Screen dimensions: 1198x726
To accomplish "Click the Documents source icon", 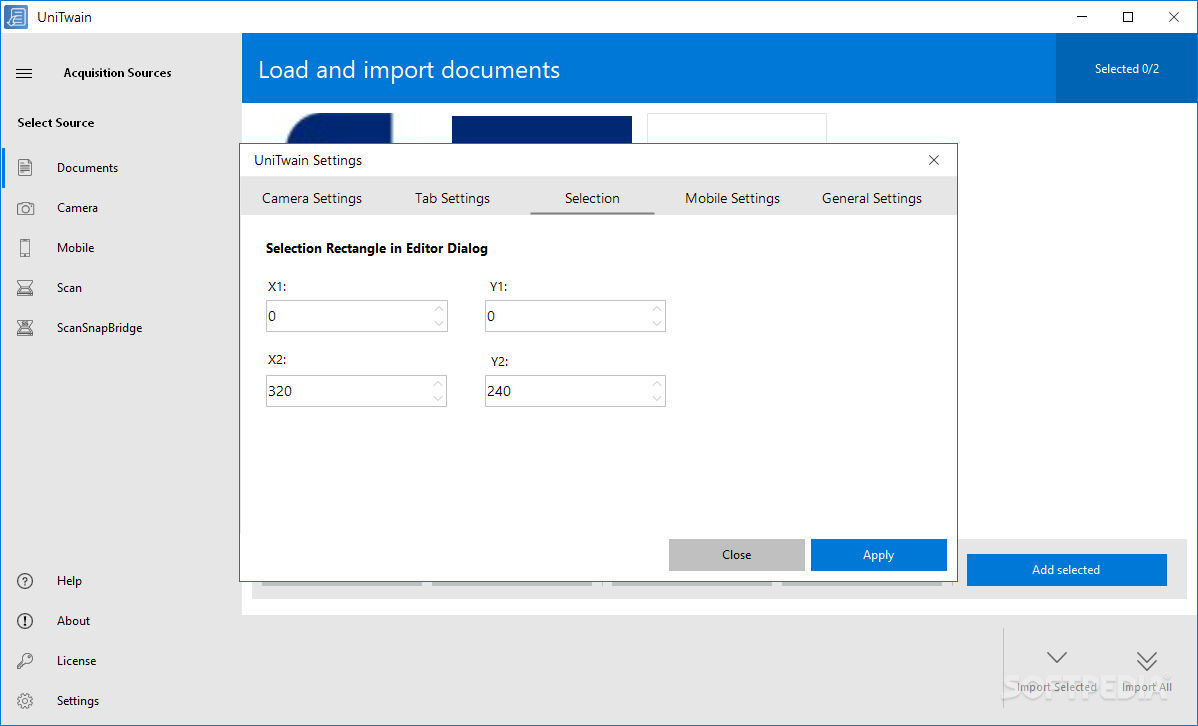I will click(25, 167).
